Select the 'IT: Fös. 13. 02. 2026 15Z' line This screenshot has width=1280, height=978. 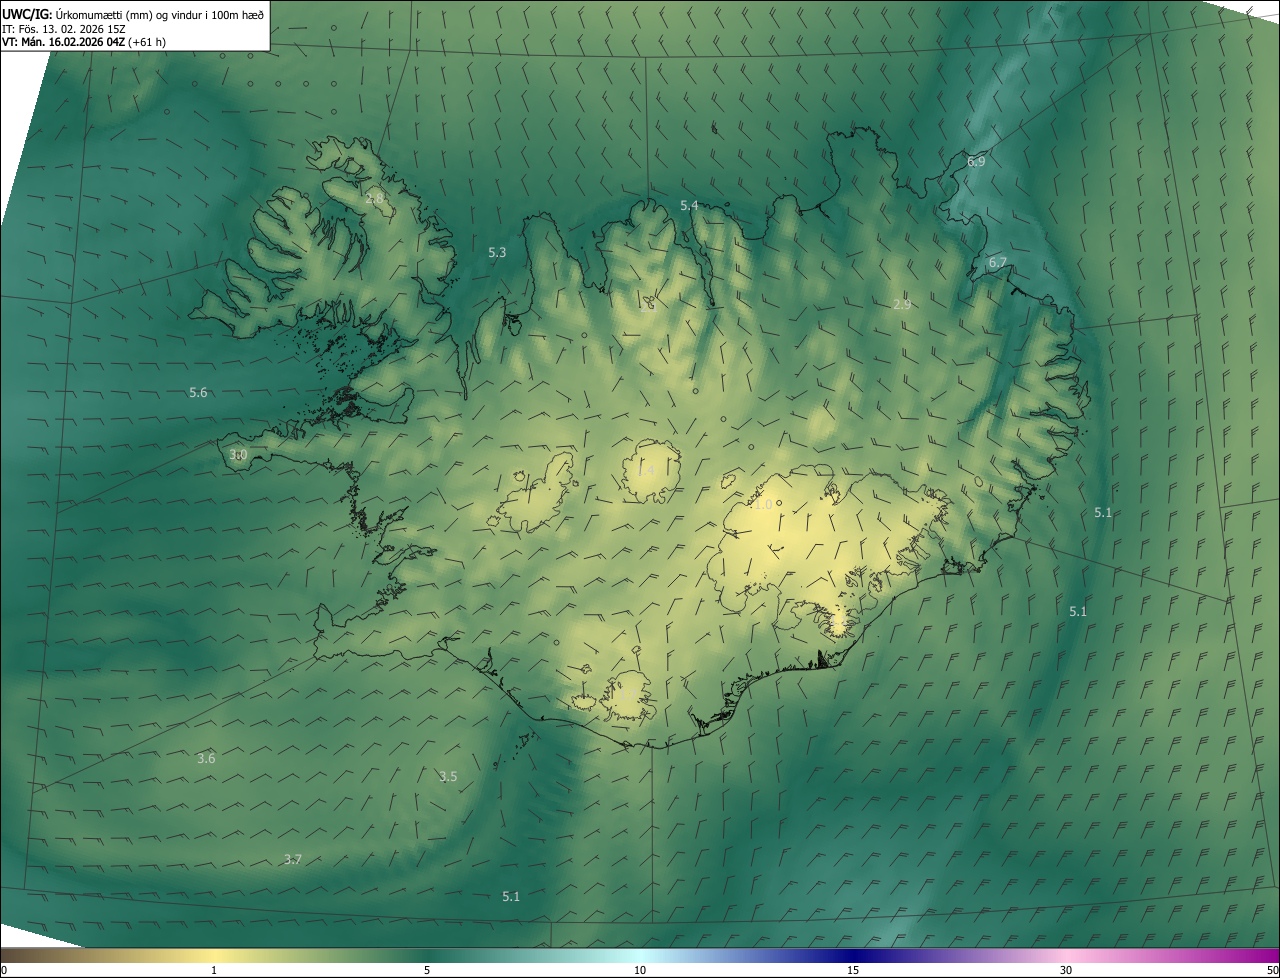coord(62,29)
